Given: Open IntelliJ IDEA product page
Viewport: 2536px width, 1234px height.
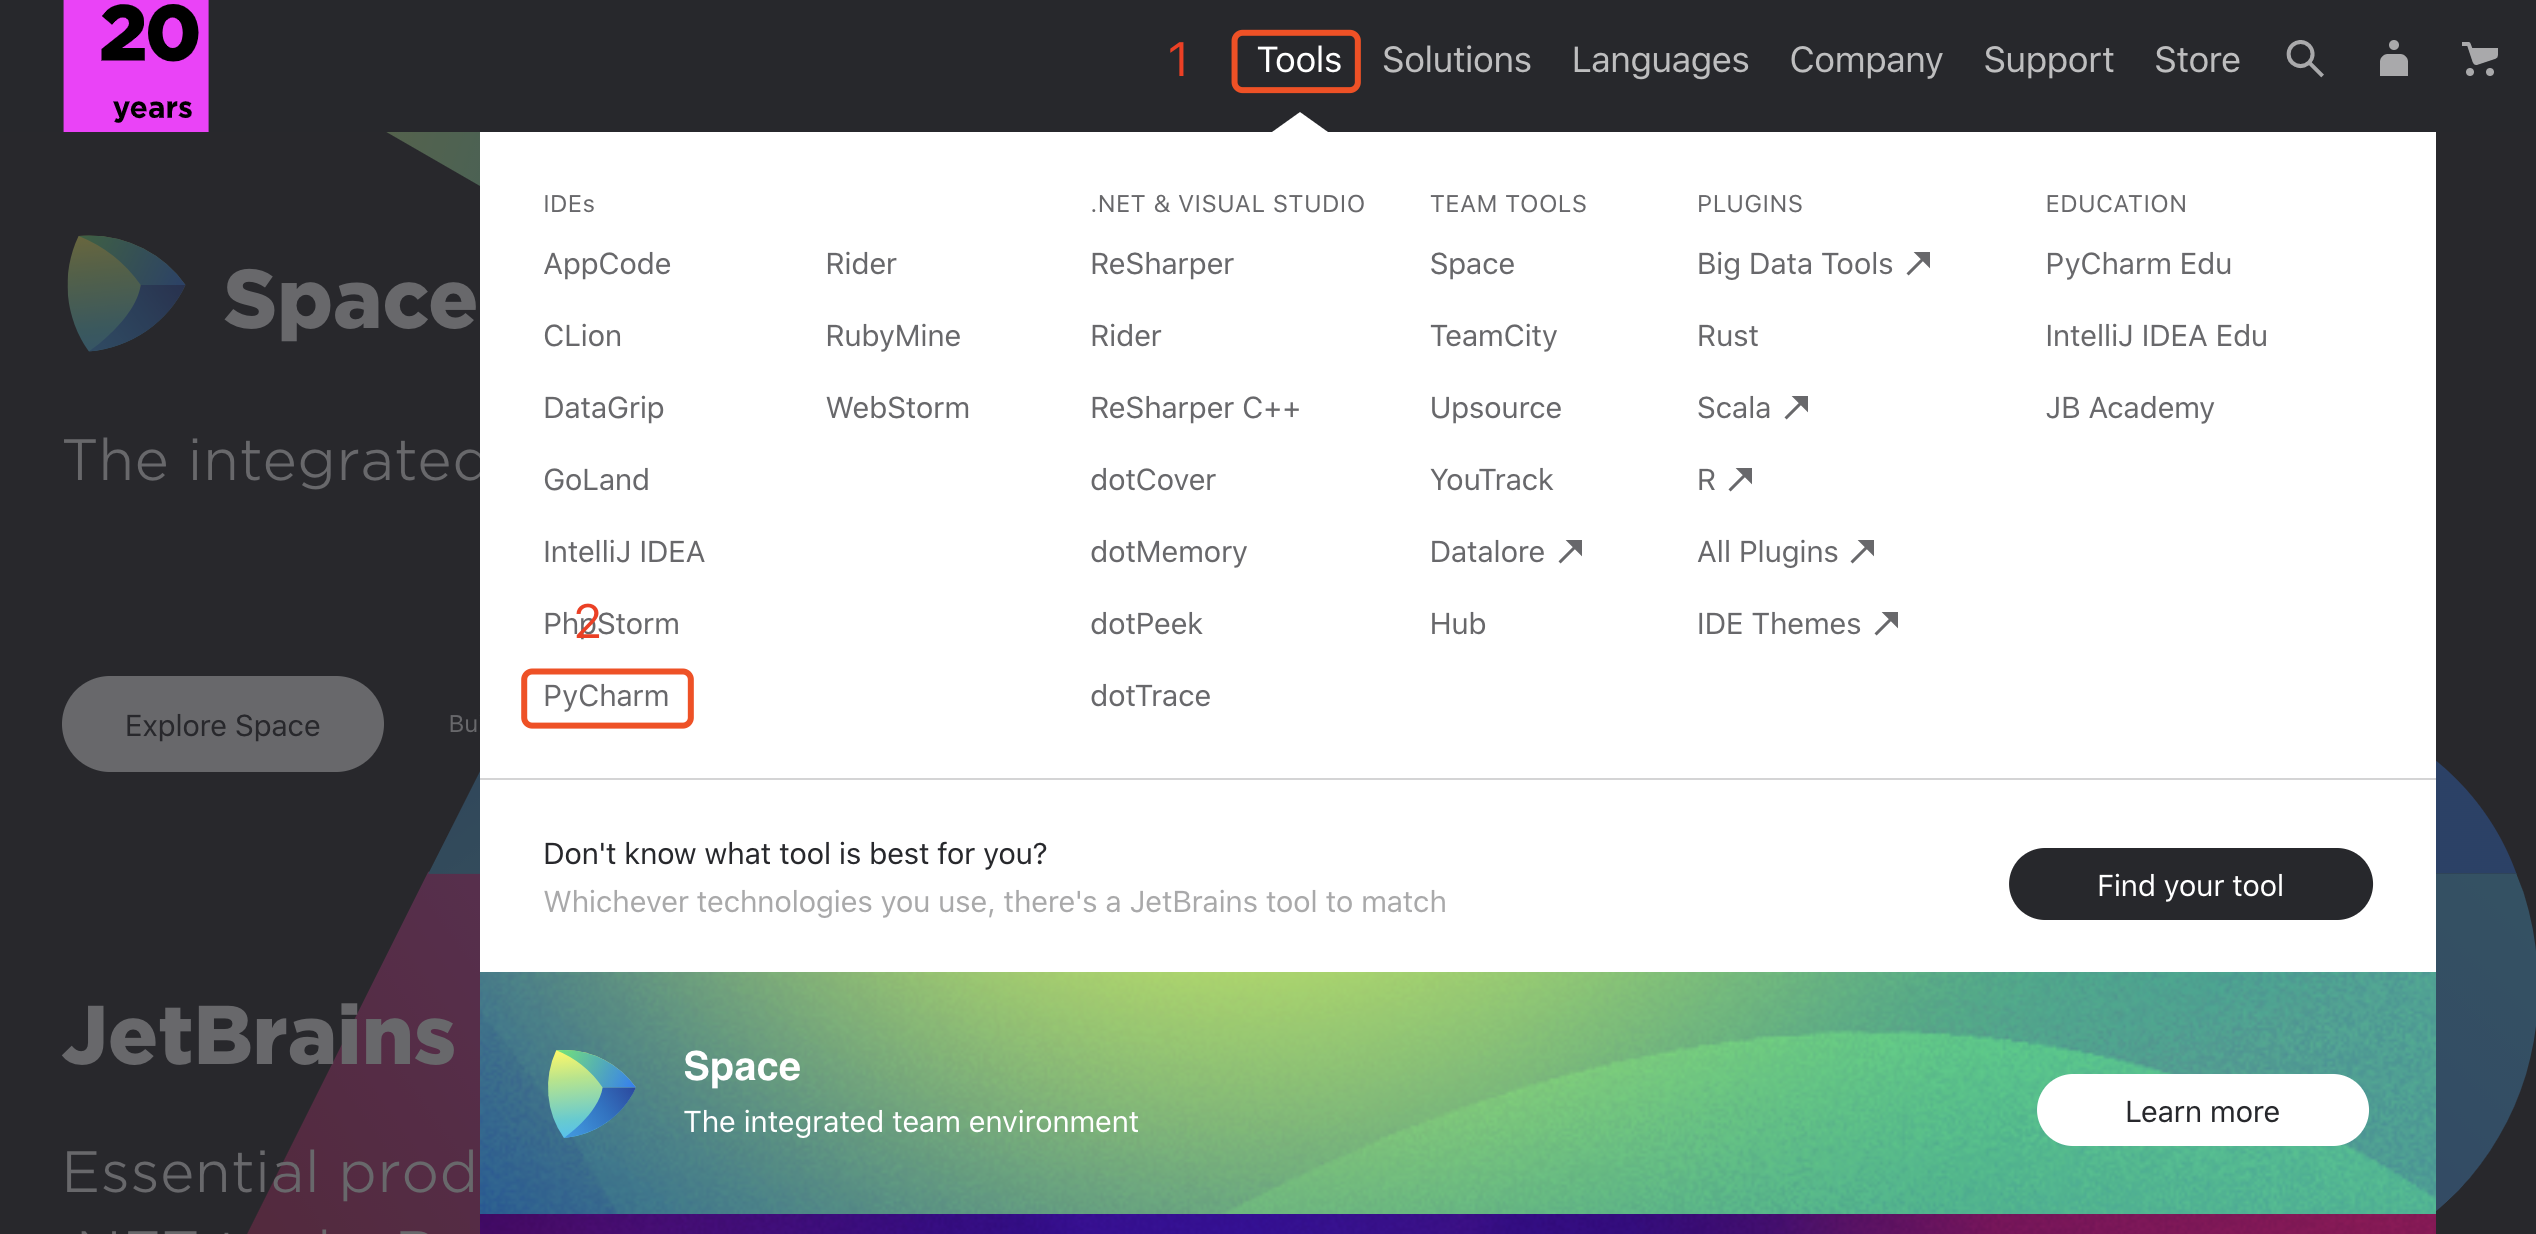Looking at the screenshot, I should (623, 552).
